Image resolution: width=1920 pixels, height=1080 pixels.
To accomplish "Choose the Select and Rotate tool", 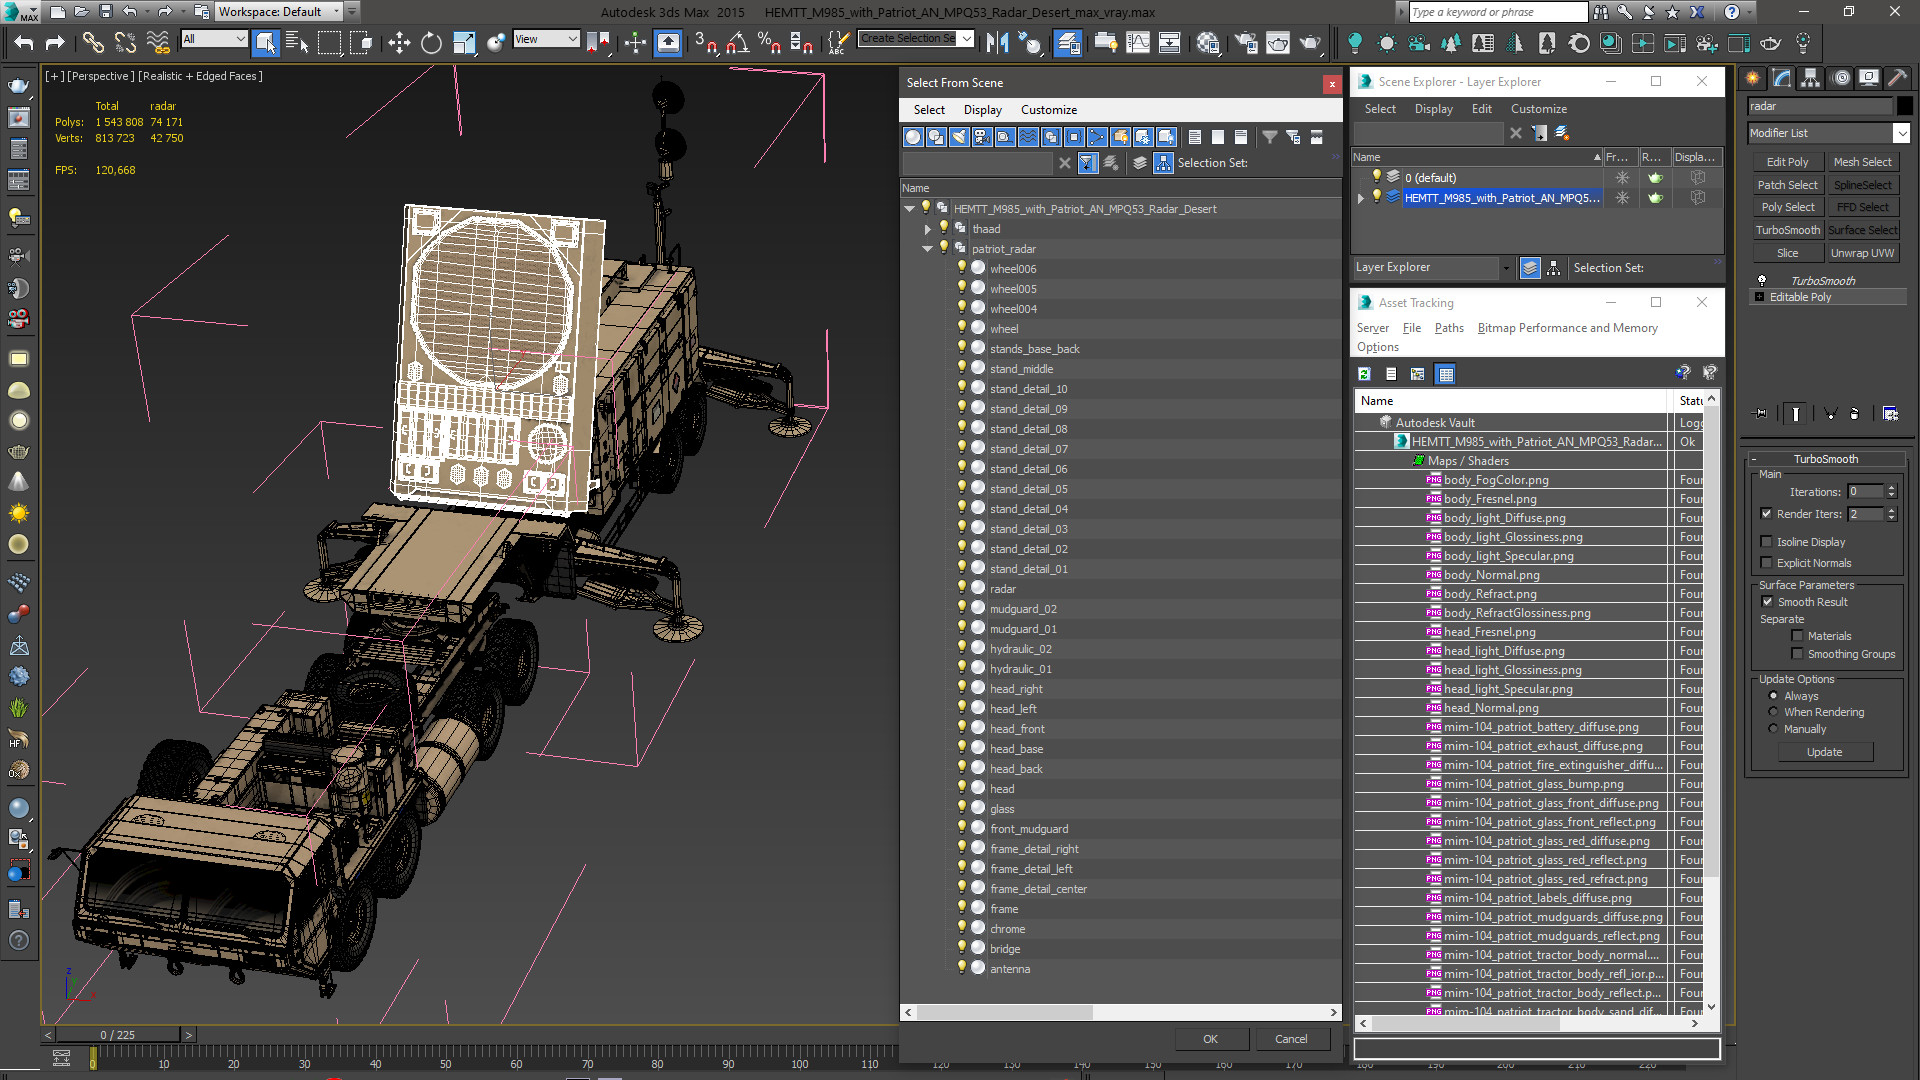I will click(431, 42).
